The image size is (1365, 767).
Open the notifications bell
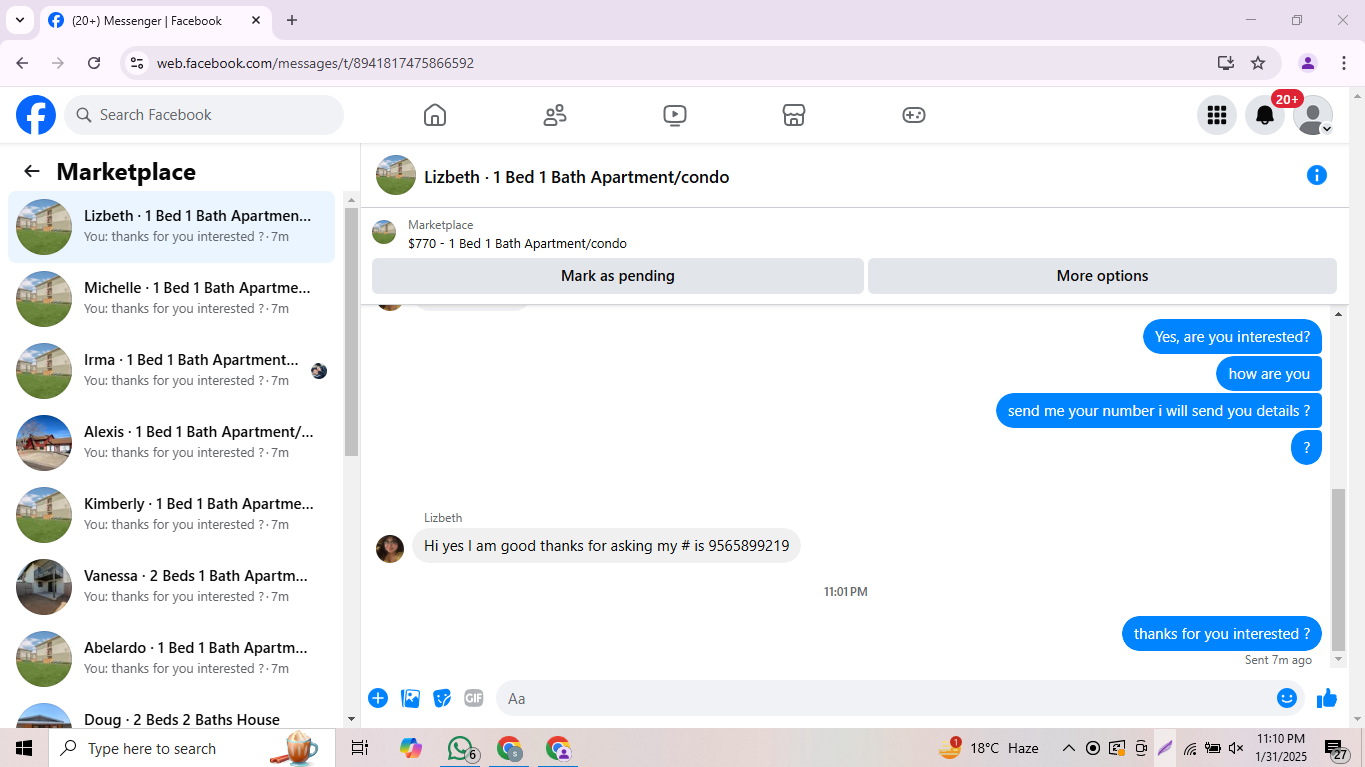[1265, 115]
